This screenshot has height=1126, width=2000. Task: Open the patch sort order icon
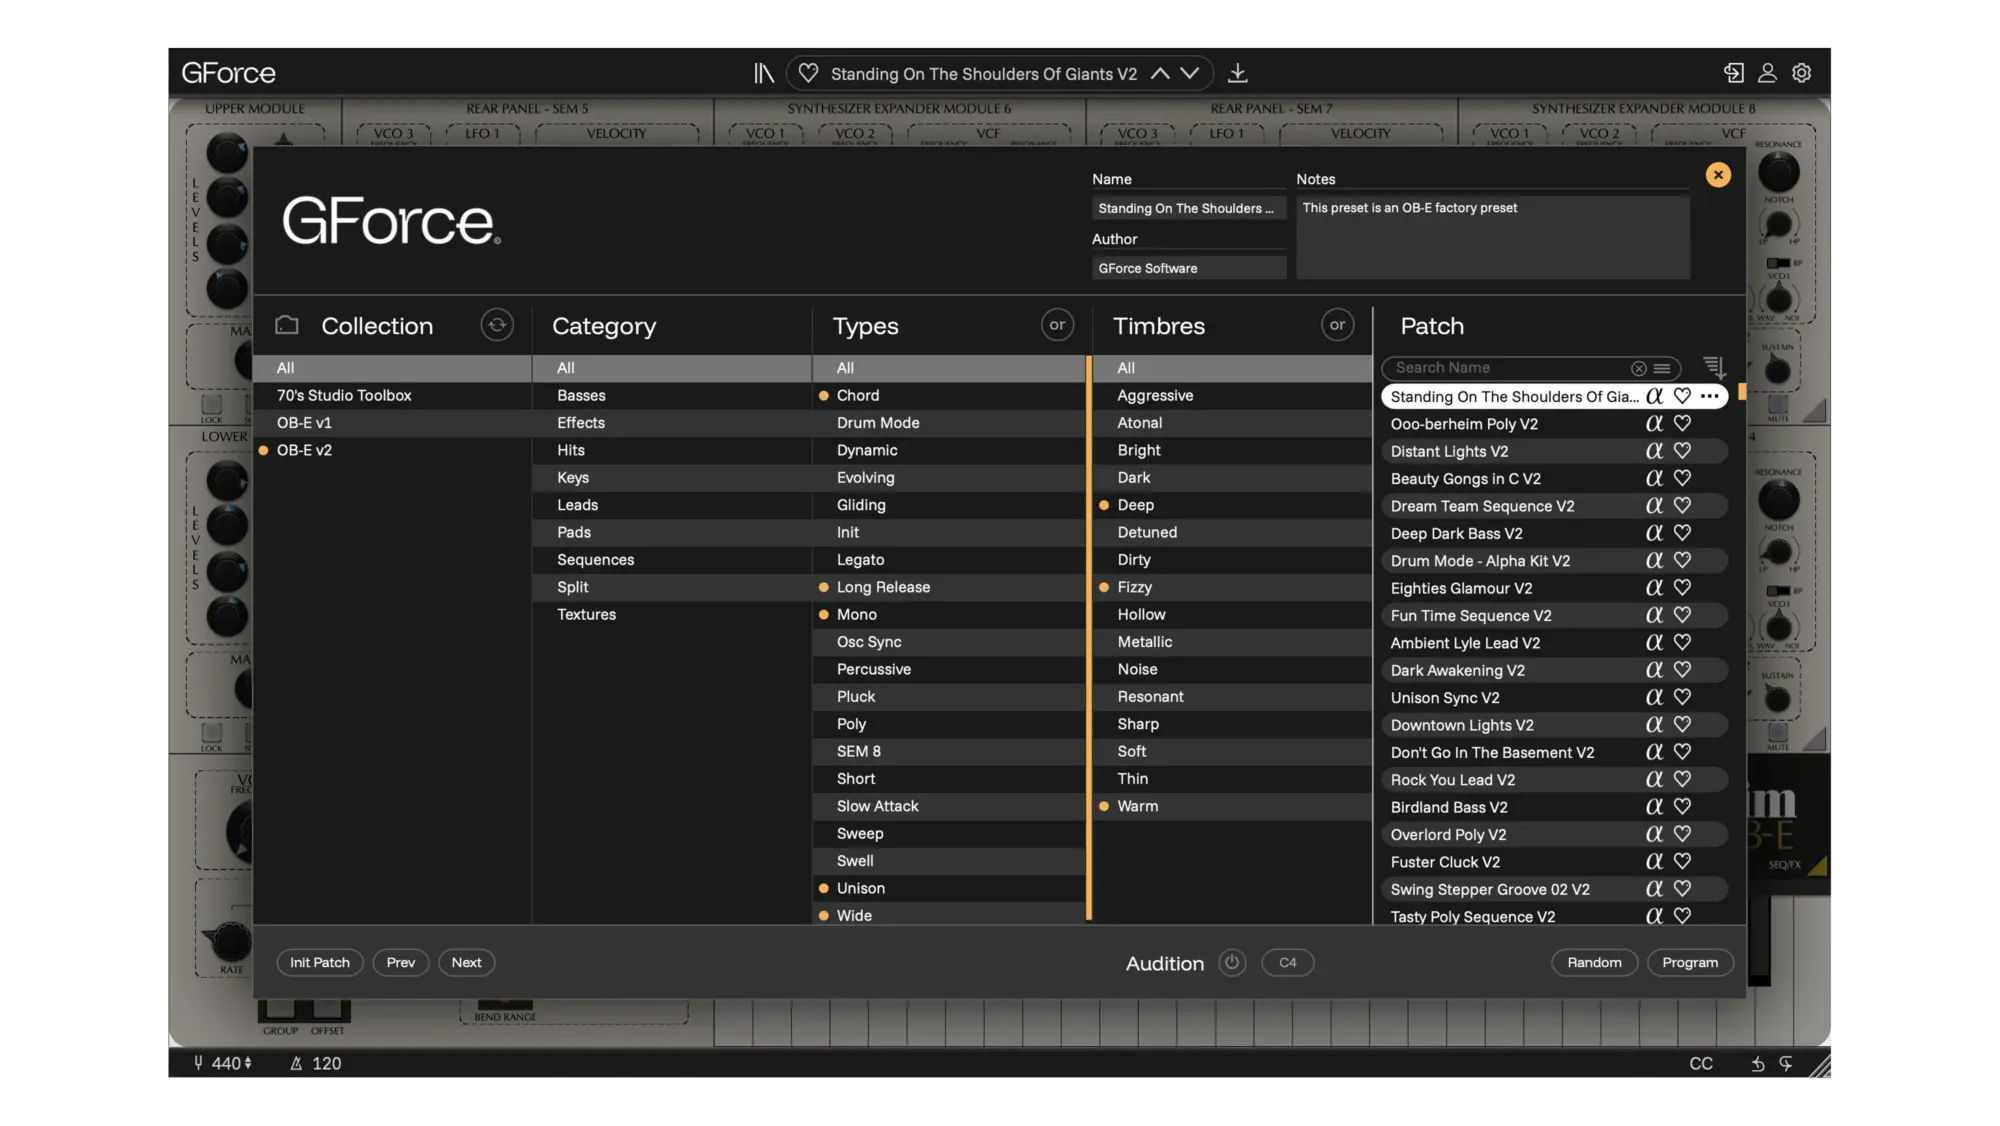(1714, 367)
